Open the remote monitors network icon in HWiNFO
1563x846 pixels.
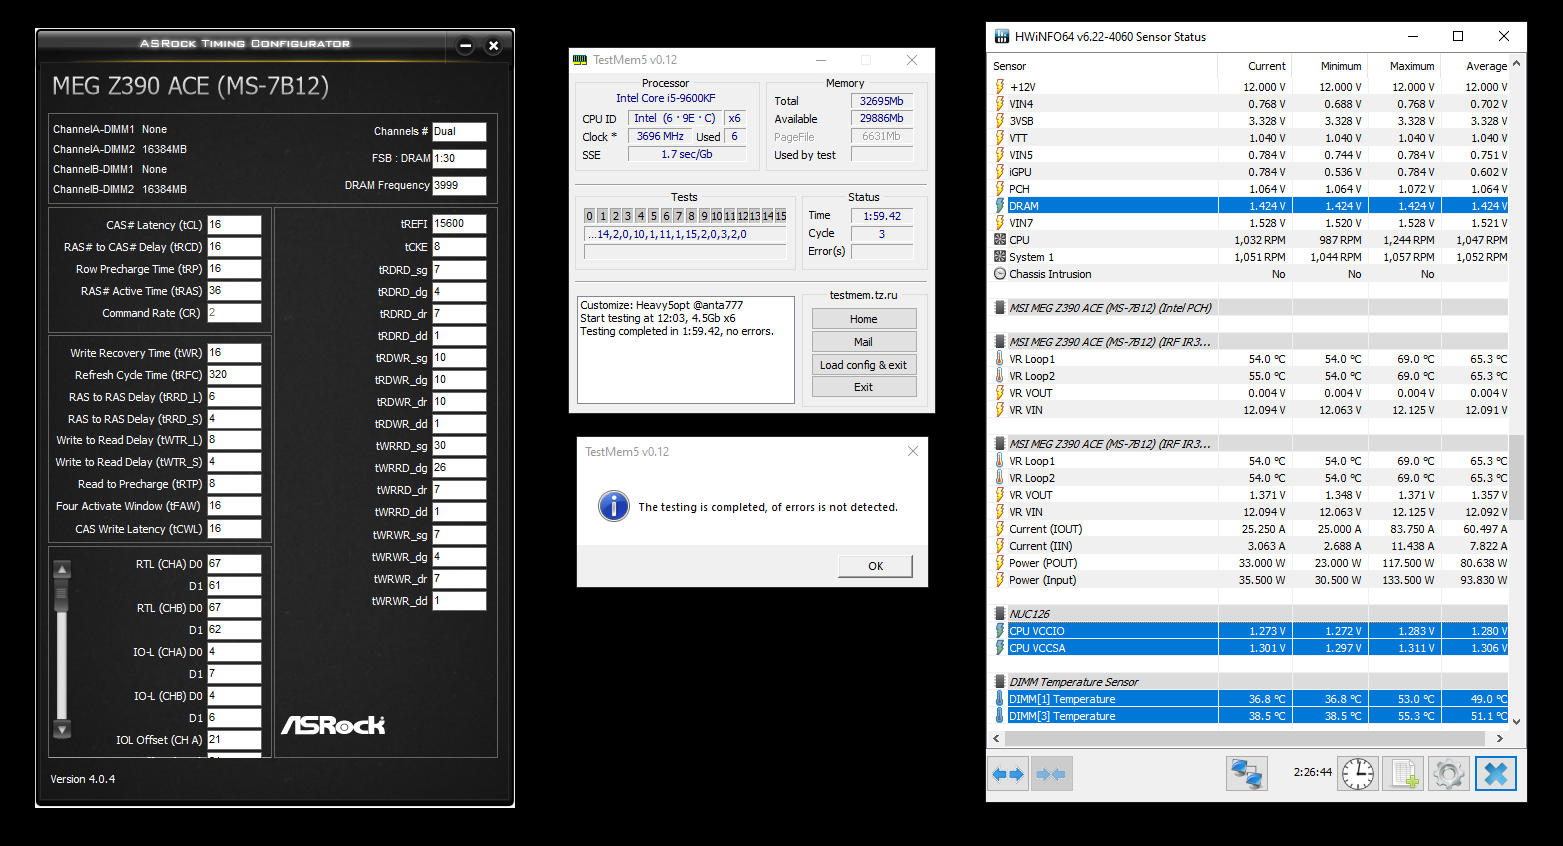(x=1246, y=774)
